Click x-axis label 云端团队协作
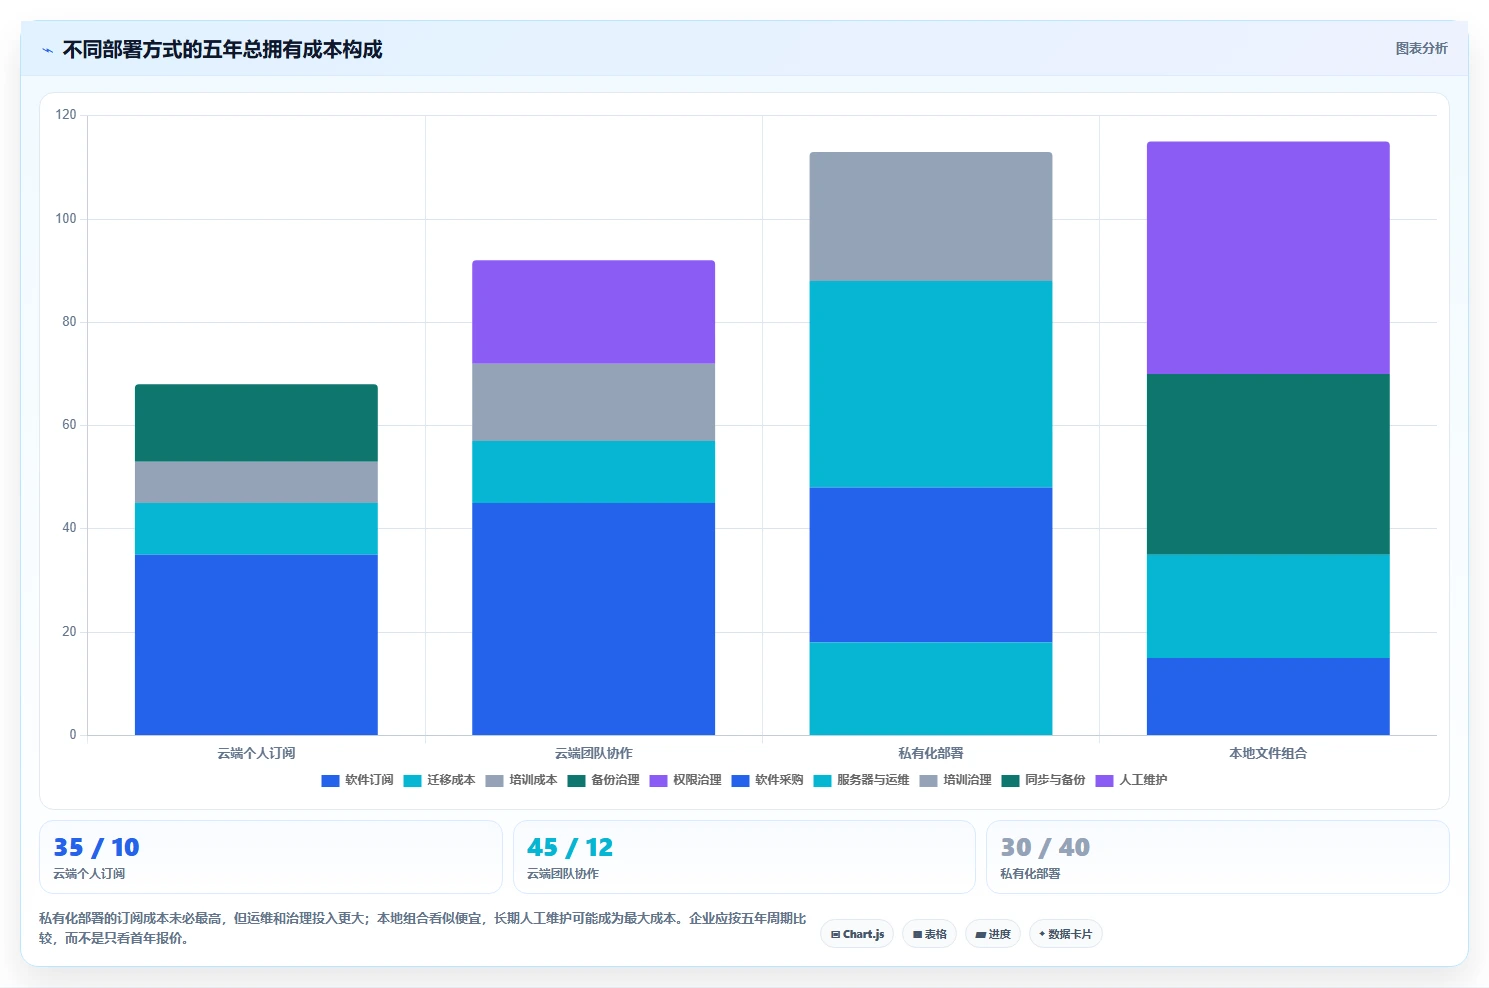Image resolution: width=1489 pixels, height=988 pixels. coord(593,753)
